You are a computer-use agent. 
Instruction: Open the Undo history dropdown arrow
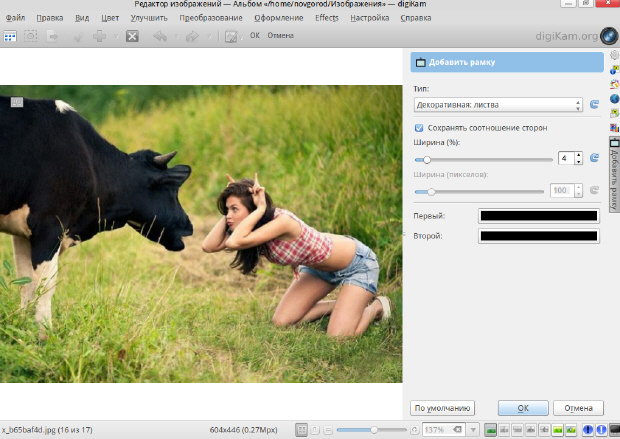[x=176, y=37]
